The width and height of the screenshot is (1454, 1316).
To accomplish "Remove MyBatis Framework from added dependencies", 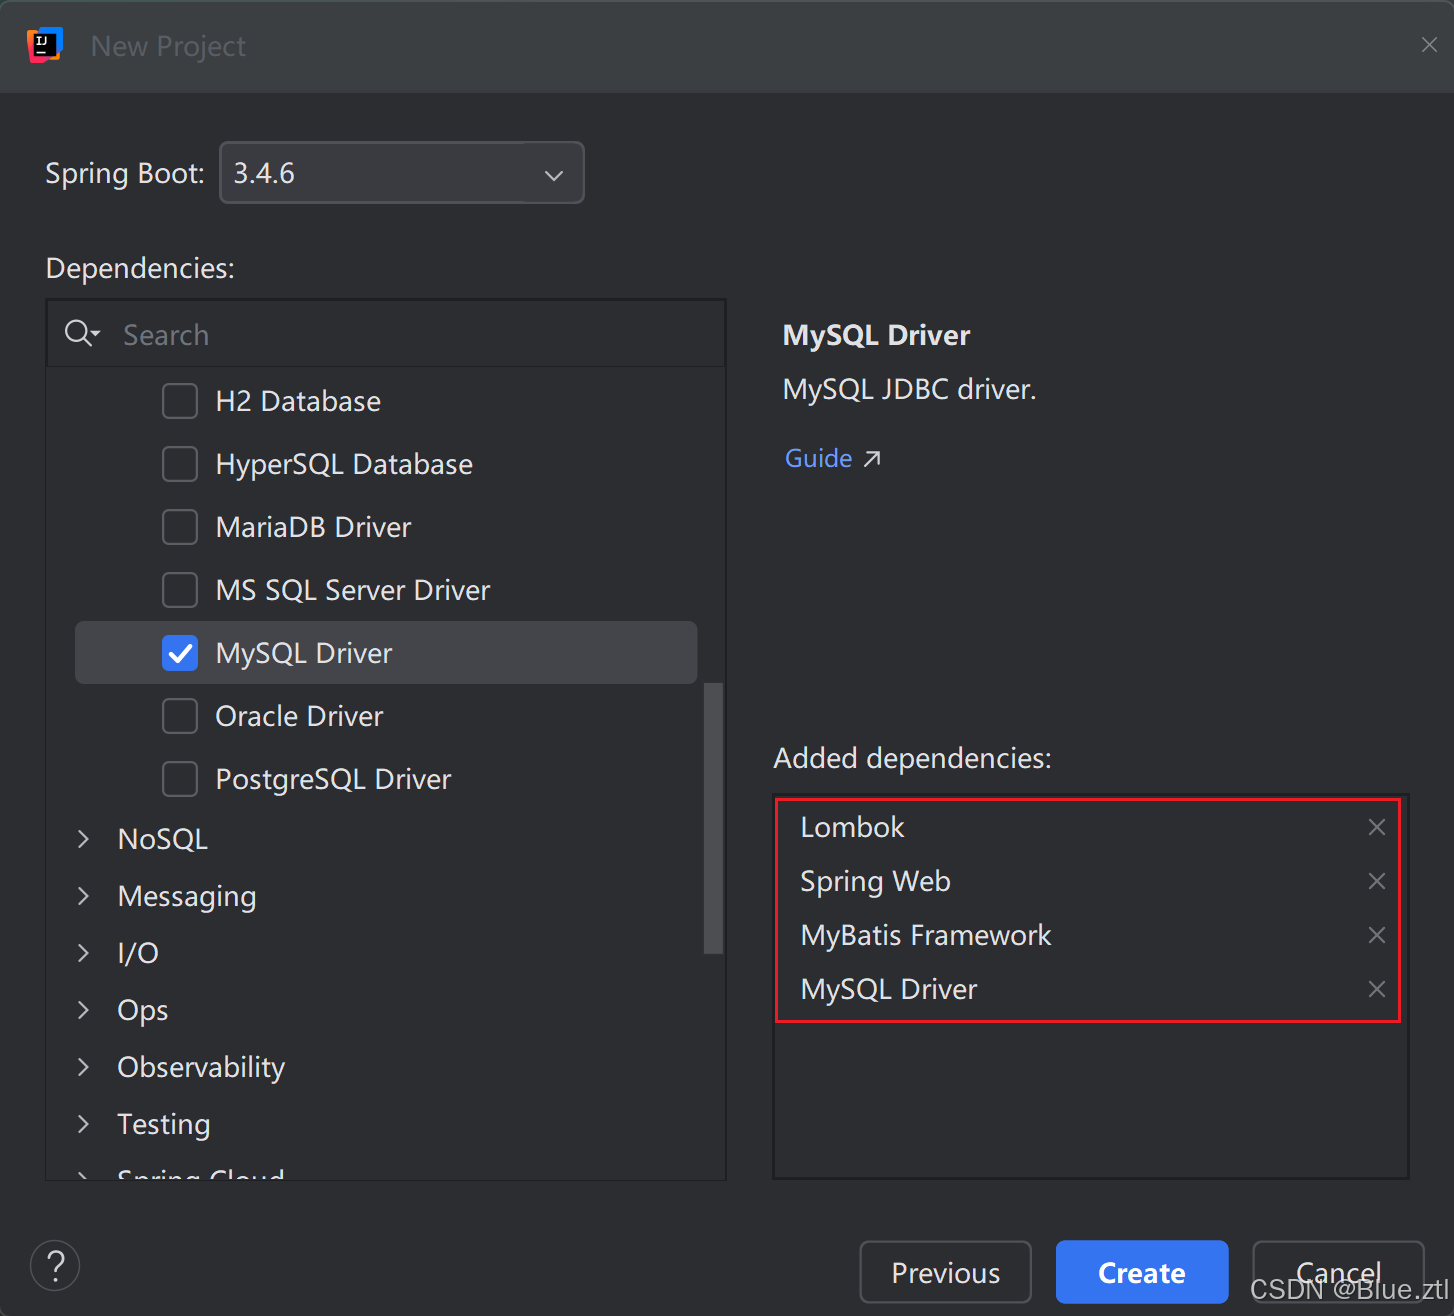I will (x=1377, y=935).
